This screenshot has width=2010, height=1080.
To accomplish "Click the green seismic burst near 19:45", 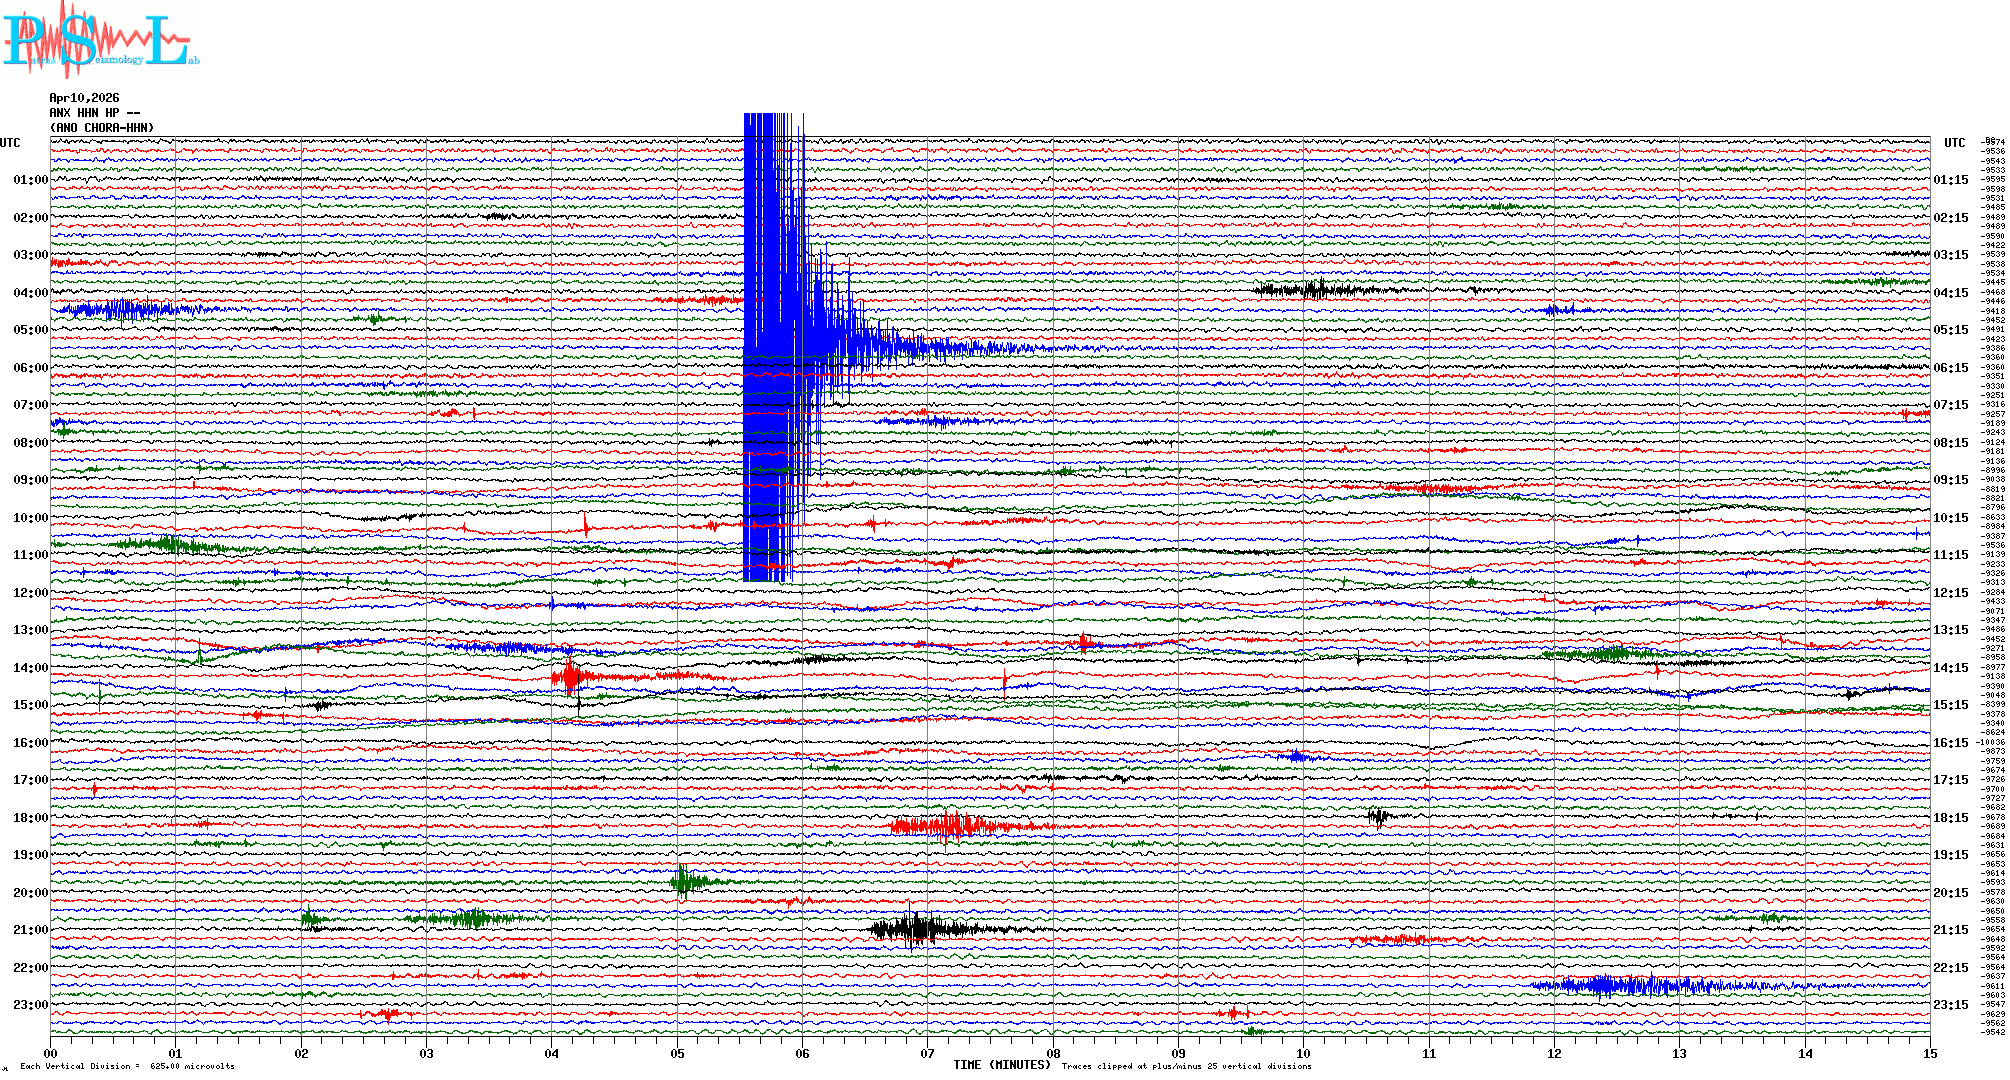I will point(685,881).
